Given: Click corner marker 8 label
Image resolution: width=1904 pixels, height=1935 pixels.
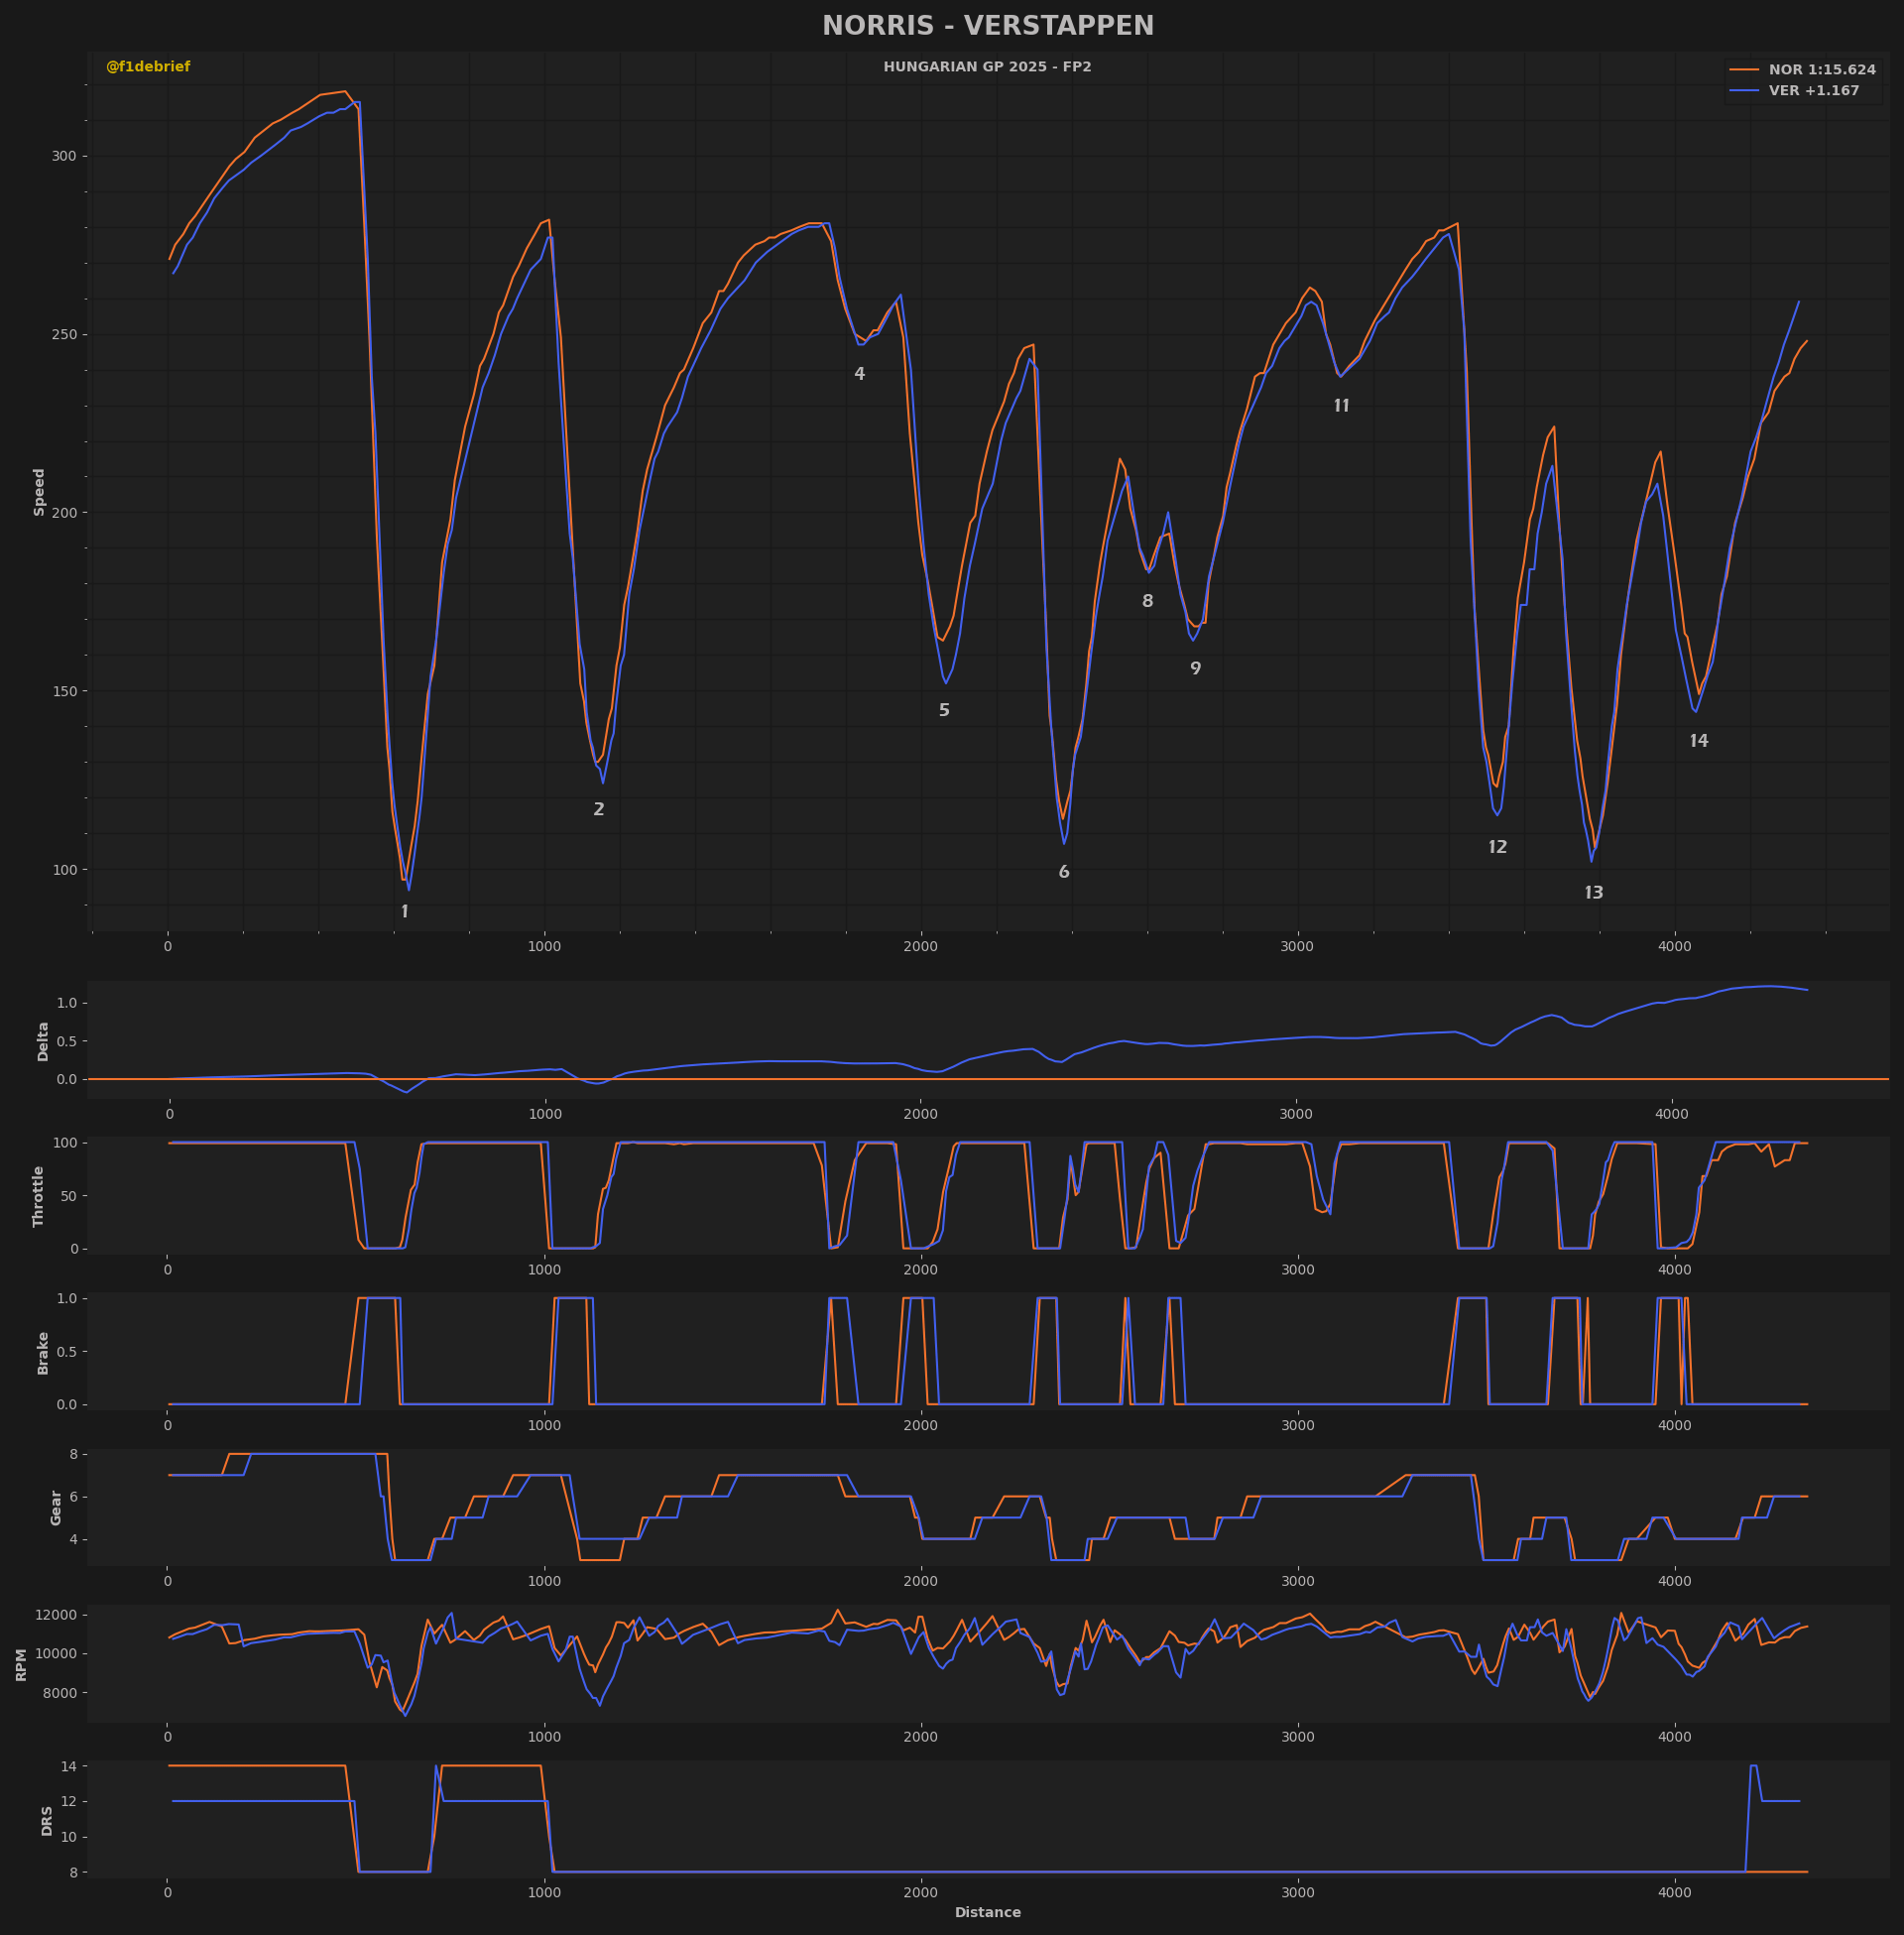Looking at the screenshot, I should click(1148, 601).
